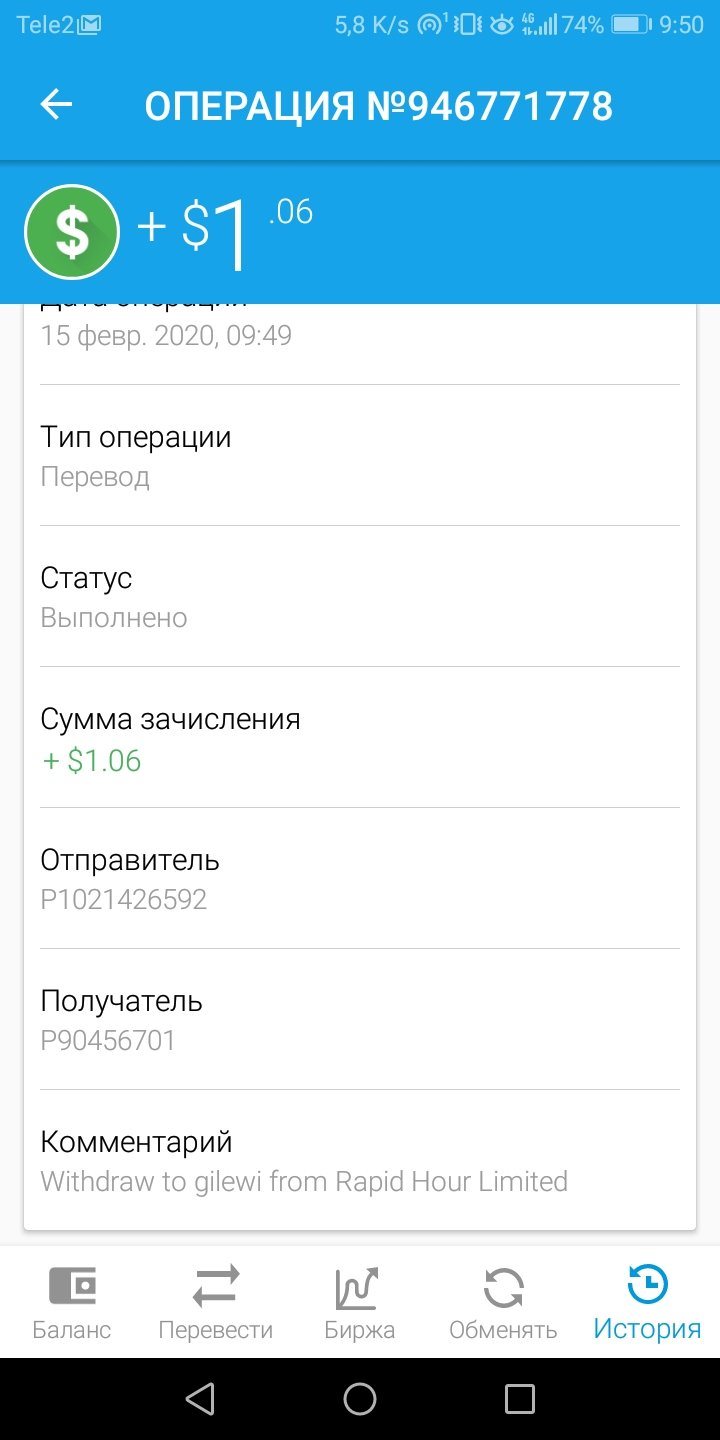720x1440 pixels.
Task: Switch to the Баланс tab label
Action: [x=72, y=1331]
